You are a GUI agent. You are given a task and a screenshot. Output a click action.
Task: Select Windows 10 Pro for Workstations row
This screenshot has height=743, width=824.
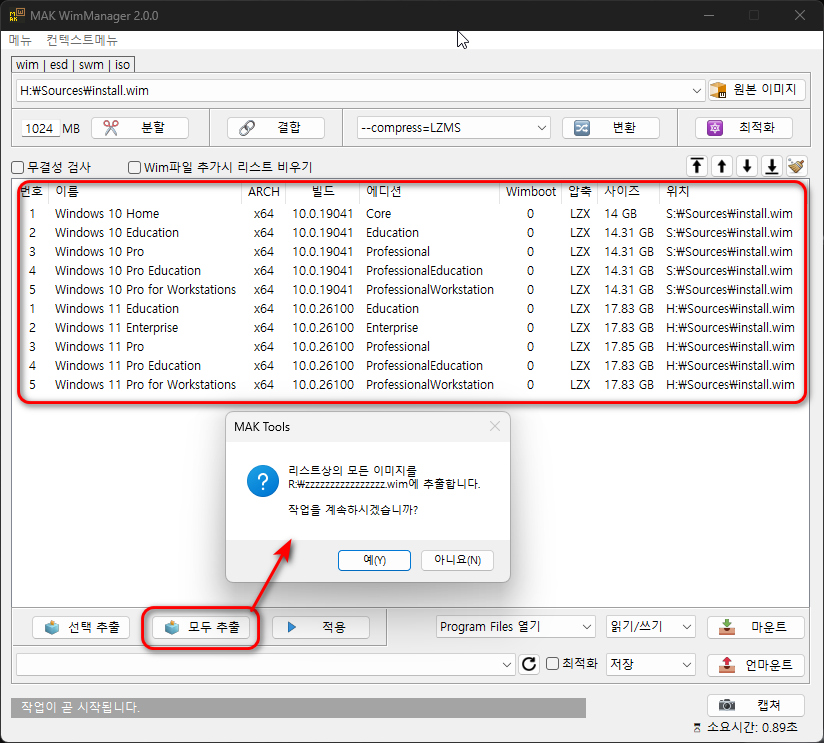pos(411,290)
